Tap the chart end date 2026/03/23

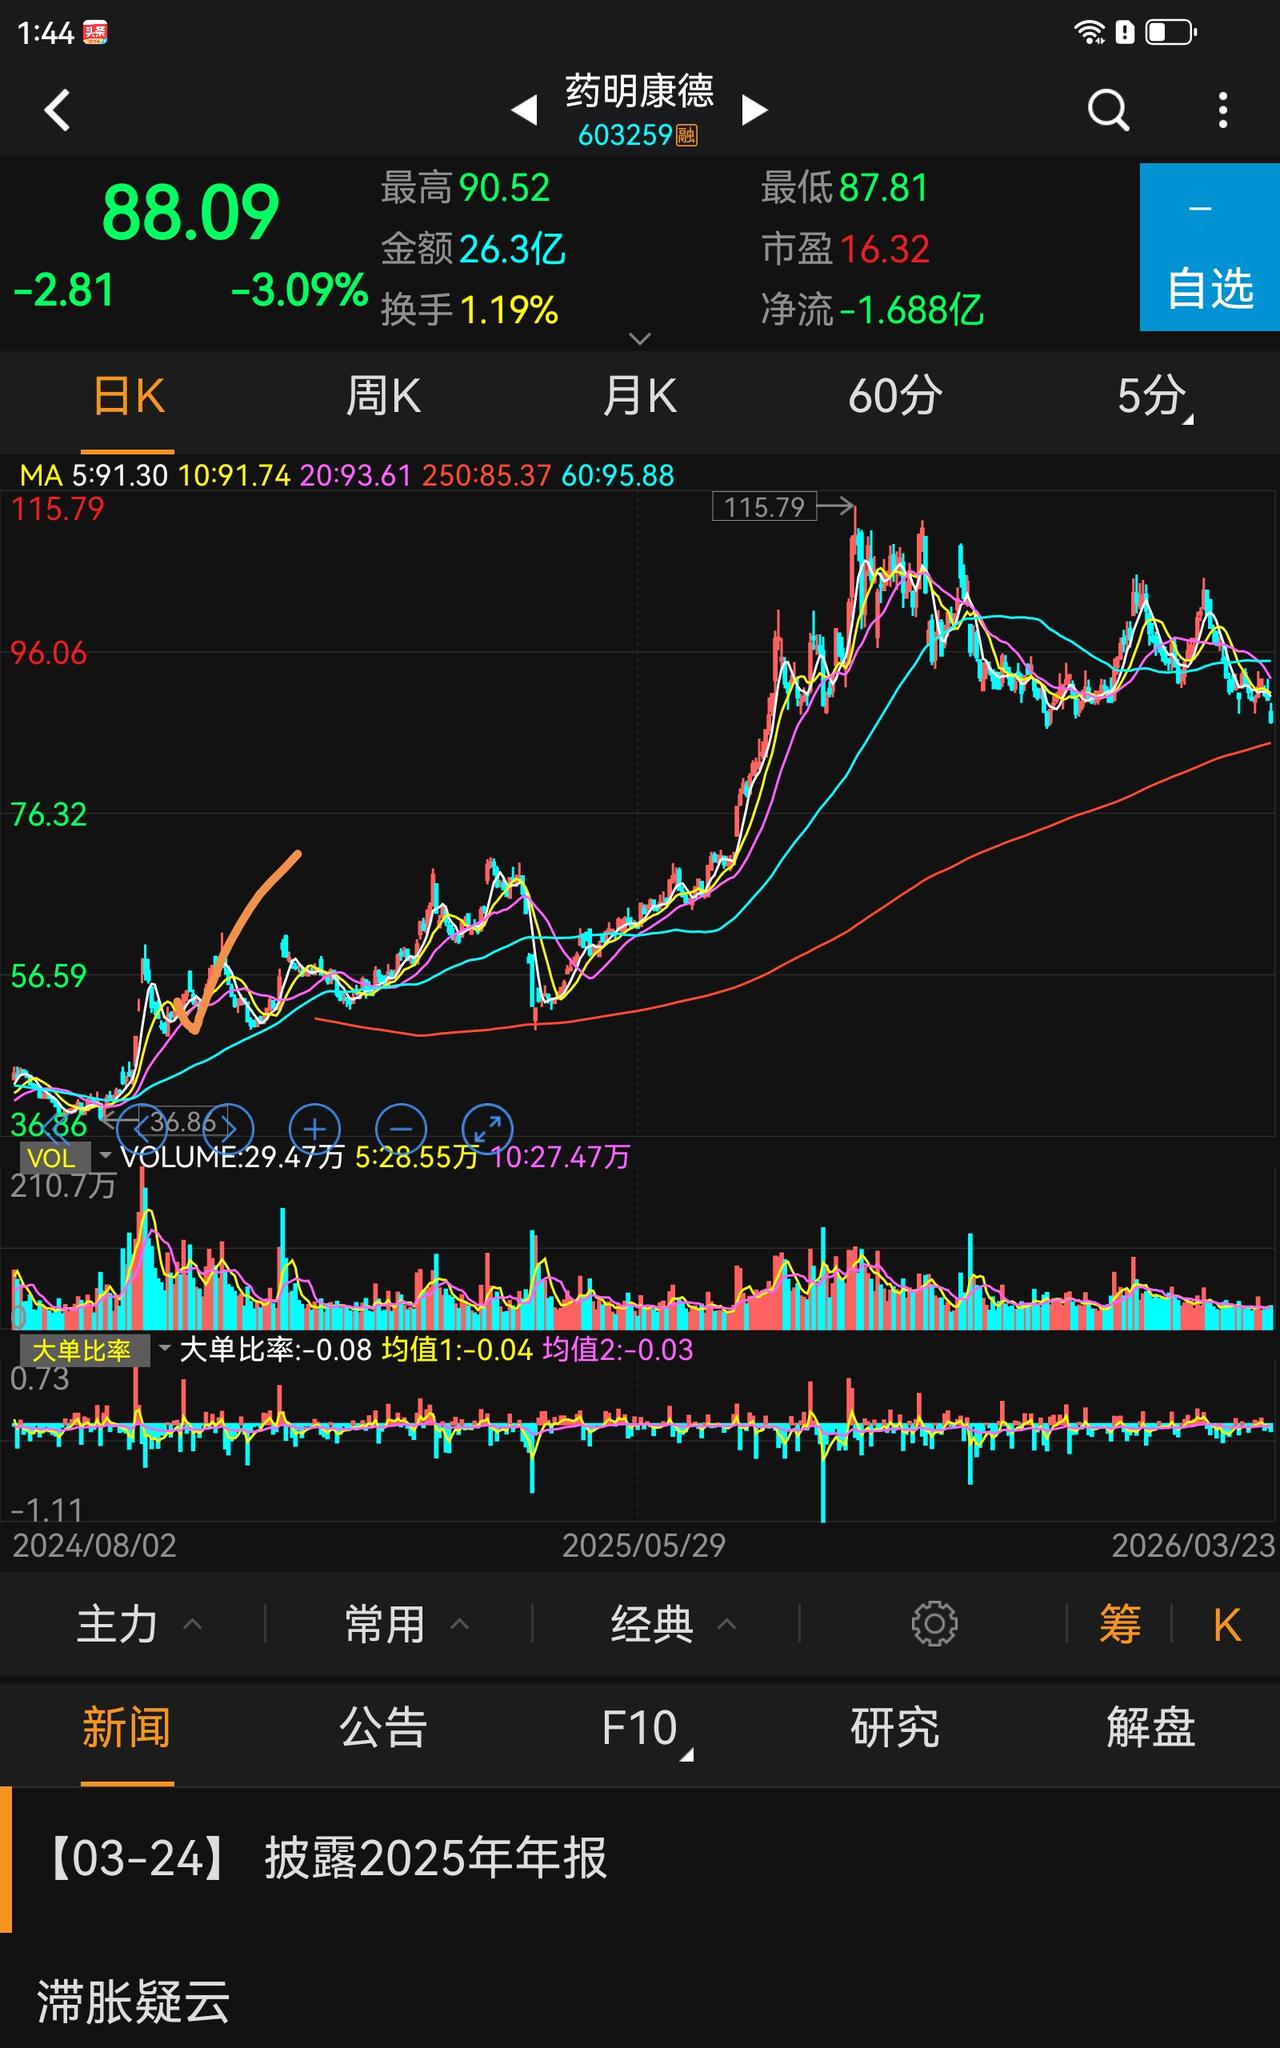coord(1194,1546)
